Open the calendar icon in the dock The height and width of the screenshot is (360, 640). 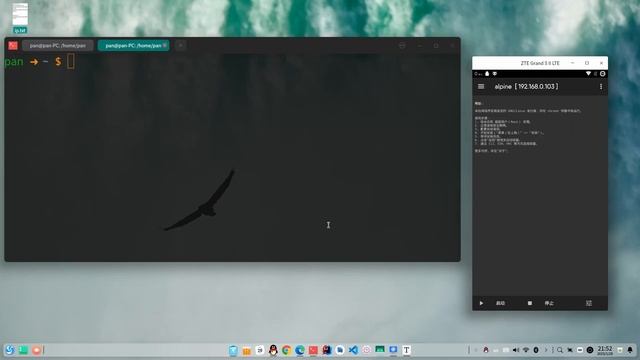click(x=260, y=350)
